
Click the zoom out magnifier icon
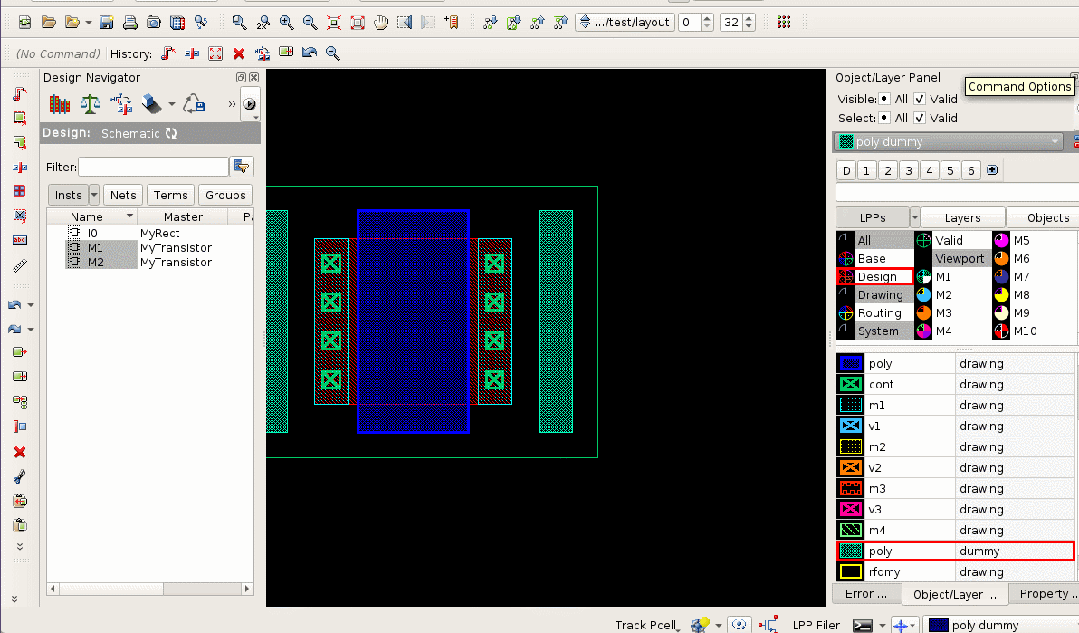[310, 22]
